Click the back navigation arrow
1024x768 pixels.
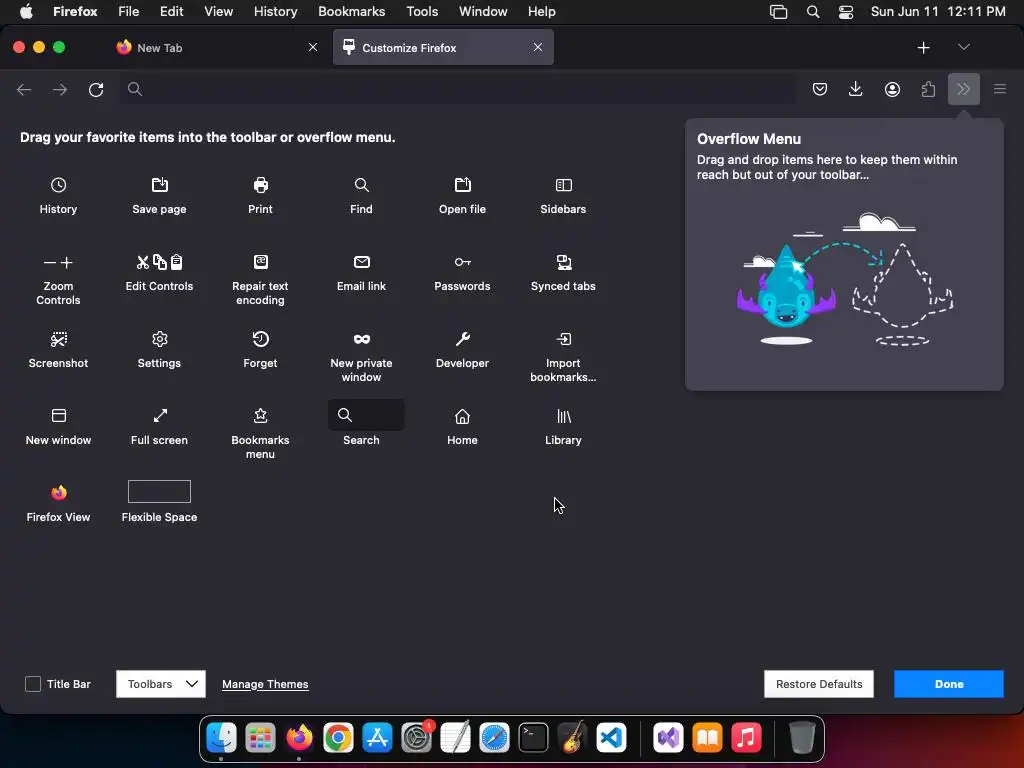point(24,89)
